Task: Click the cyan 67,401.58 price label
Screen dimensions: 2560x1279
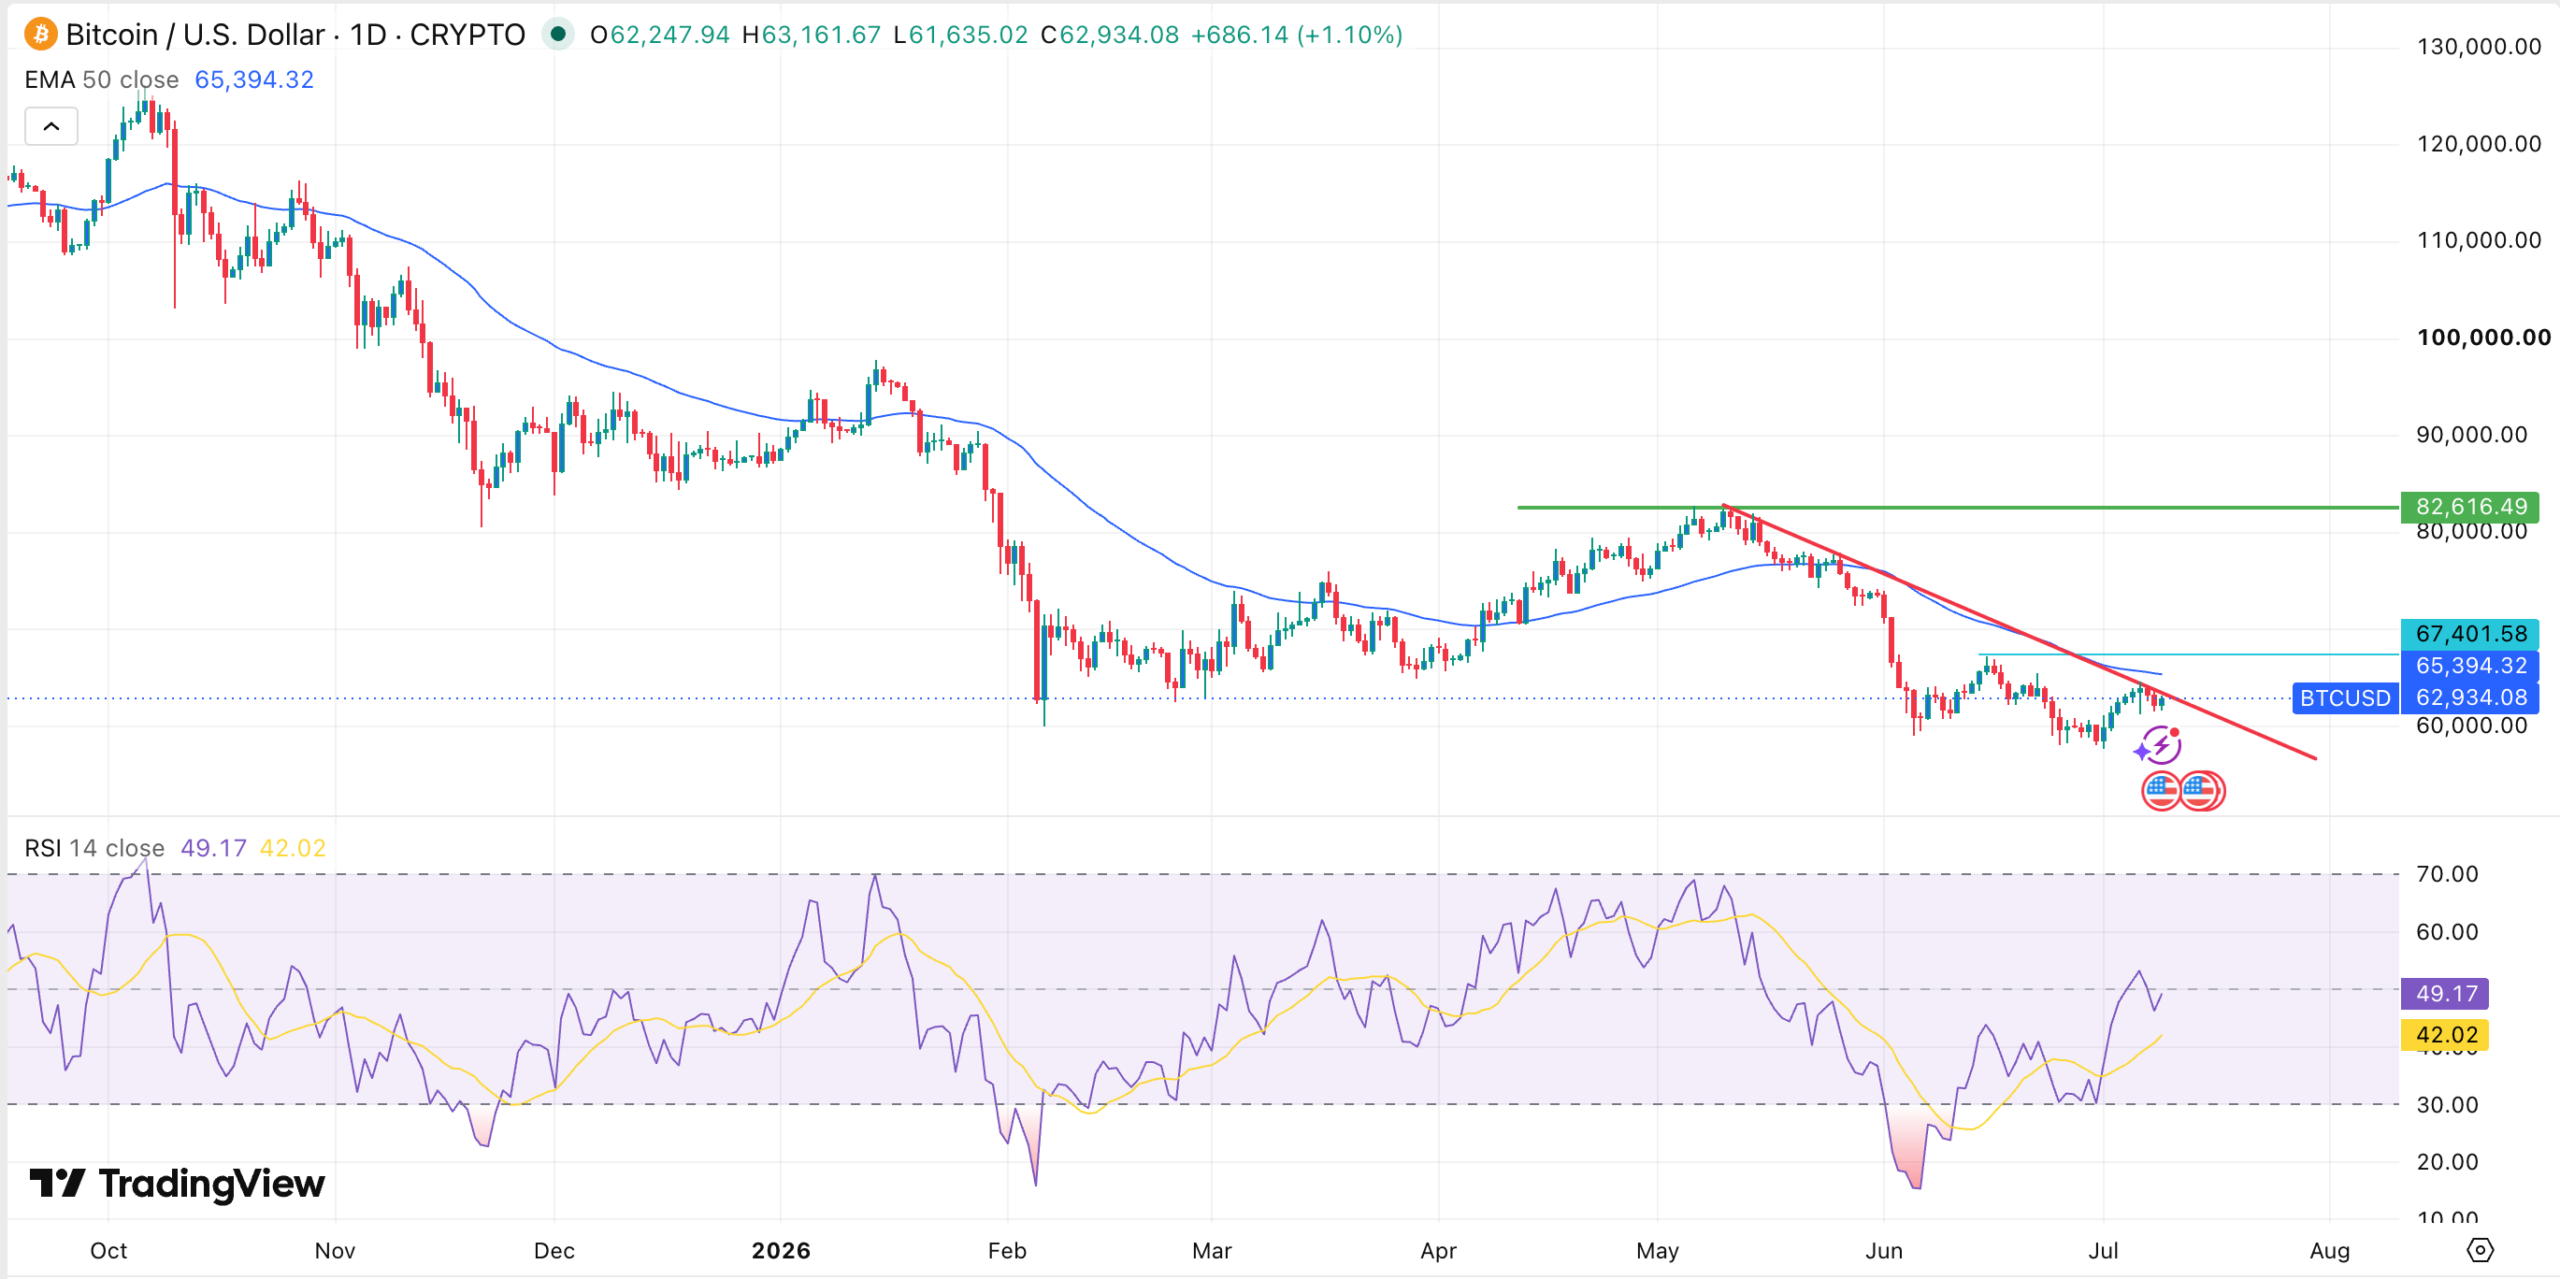Action: 2470,634
